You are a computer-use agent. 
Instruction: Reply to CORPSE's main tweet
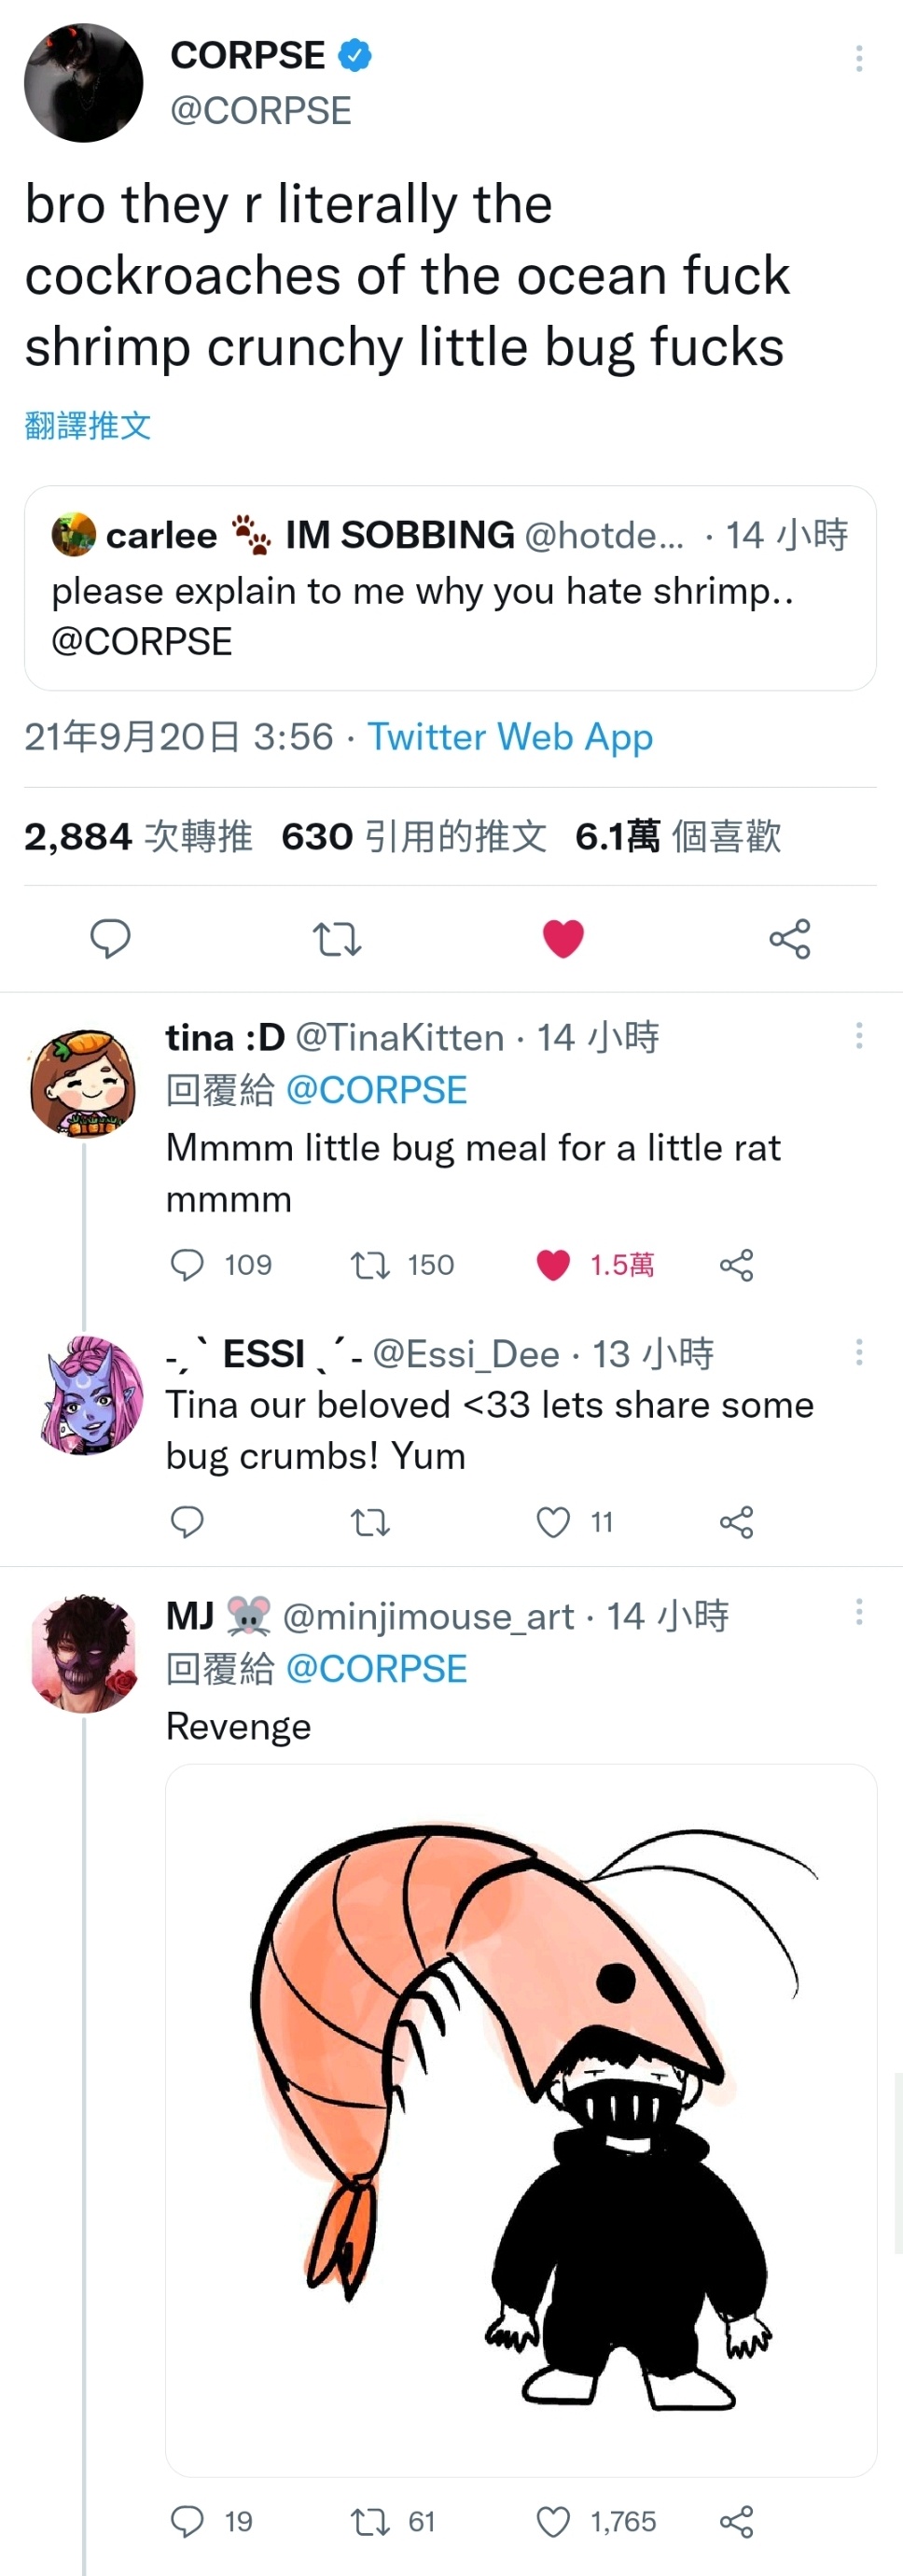click(x=110, y=938)
